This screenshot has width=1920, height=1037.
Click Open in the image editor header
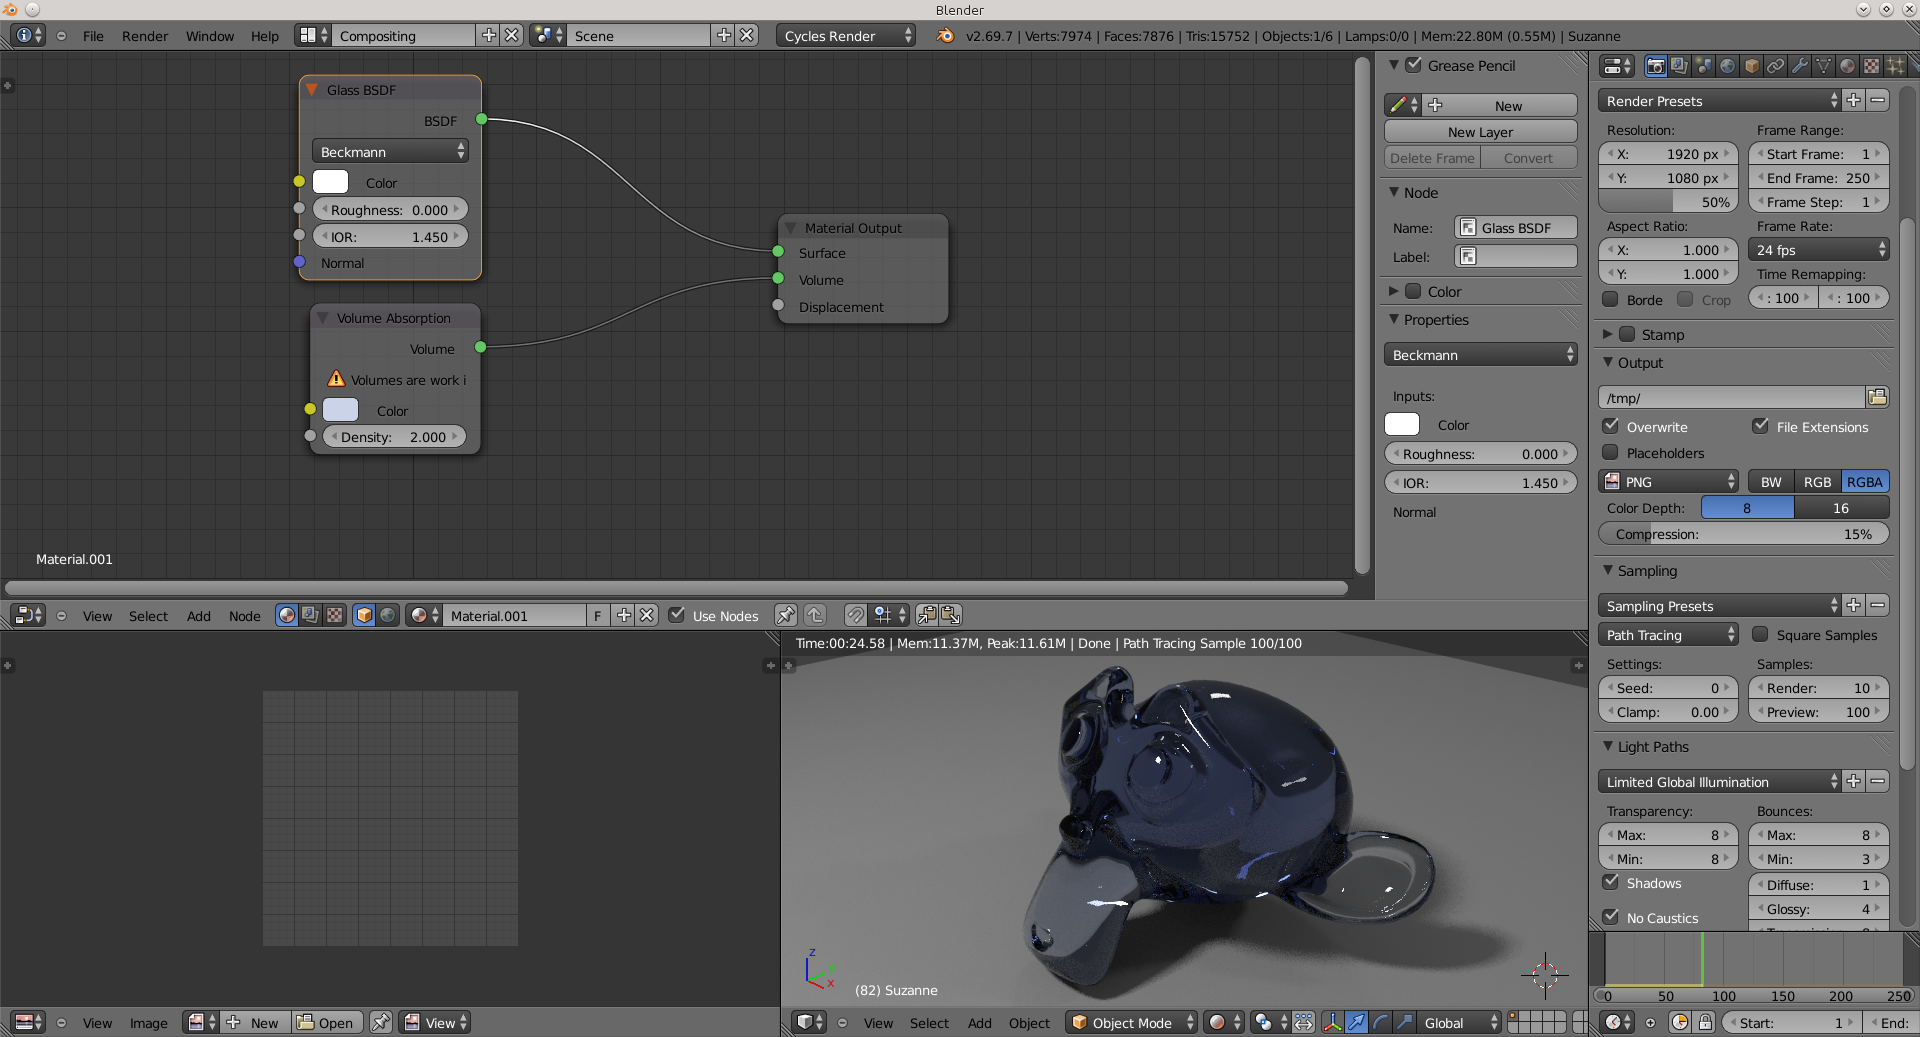point(326,1022)
